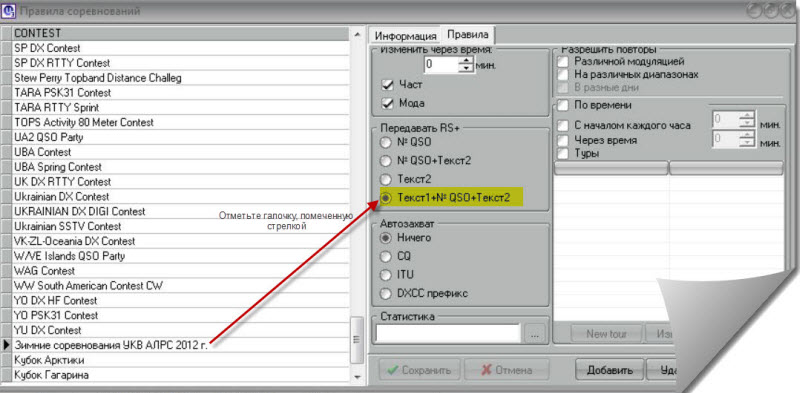The image size is (800, 393).
Task: Enable the По времени checkbox
Action: pyautogui.click(x=563, y=106)
